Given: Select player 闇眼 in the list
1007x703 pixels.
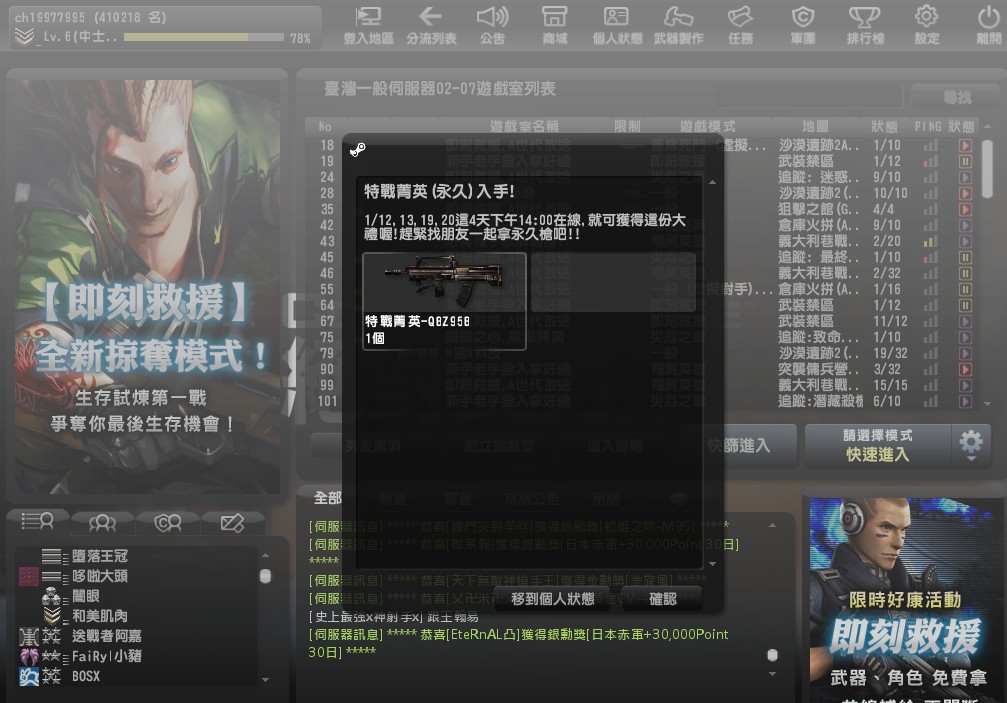Looking at the screenshot, I should (x=85, y=596).
